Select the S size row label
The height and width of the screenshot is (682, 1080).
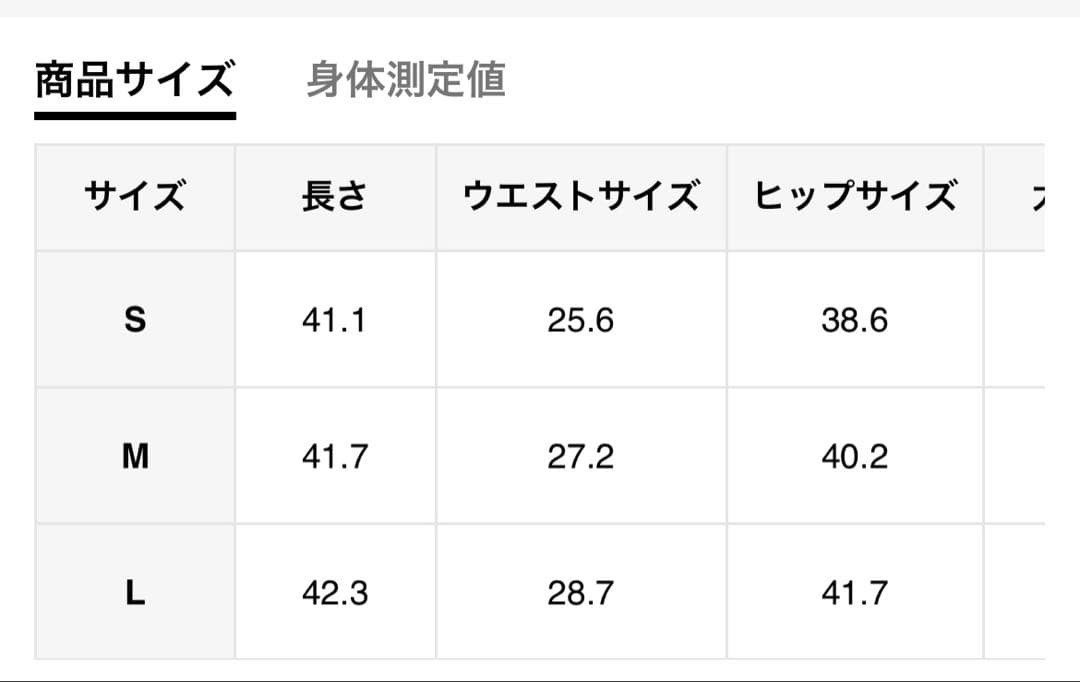coord(135,320)
